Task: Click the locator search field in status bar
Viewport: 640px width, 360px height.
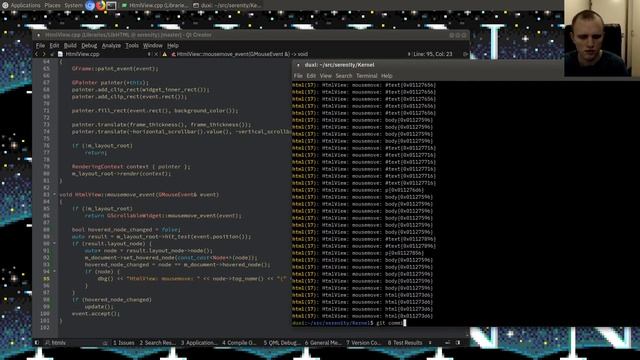Action: pos(76,343)
